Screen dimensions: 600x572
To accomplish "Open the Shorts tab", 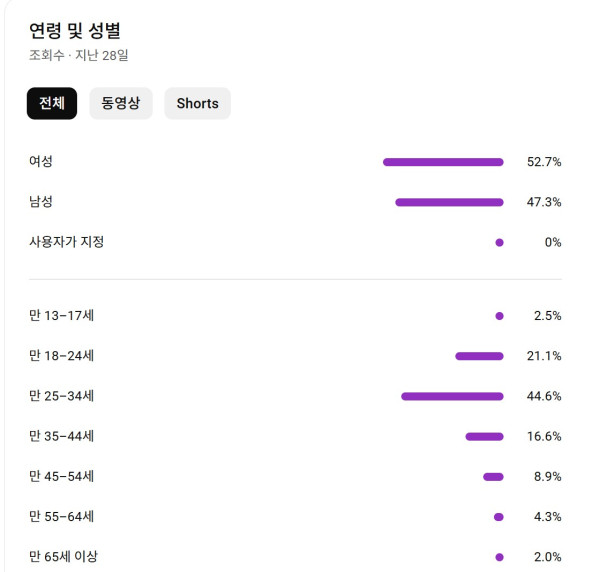I will click(x=197, y=104).
